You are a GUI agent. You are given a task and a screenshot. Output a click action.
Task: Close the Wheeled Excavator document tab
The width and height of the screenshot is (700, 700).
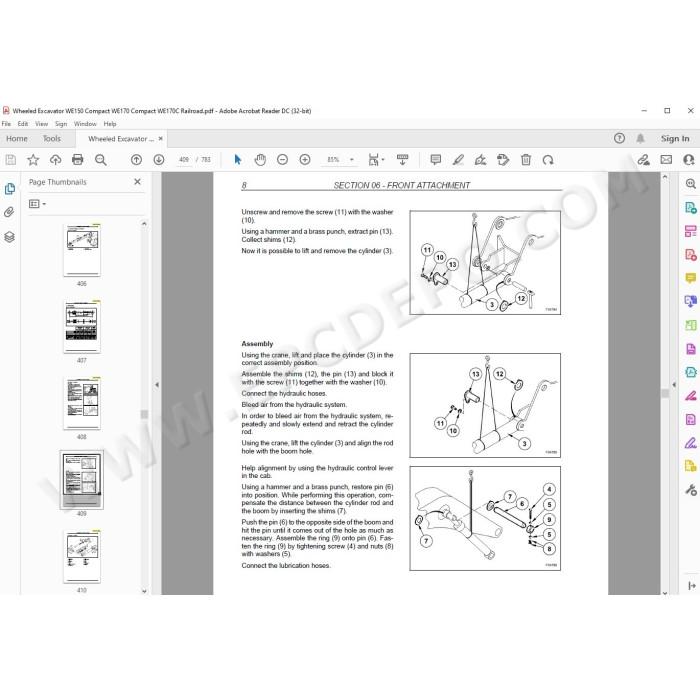click(161, 138)
